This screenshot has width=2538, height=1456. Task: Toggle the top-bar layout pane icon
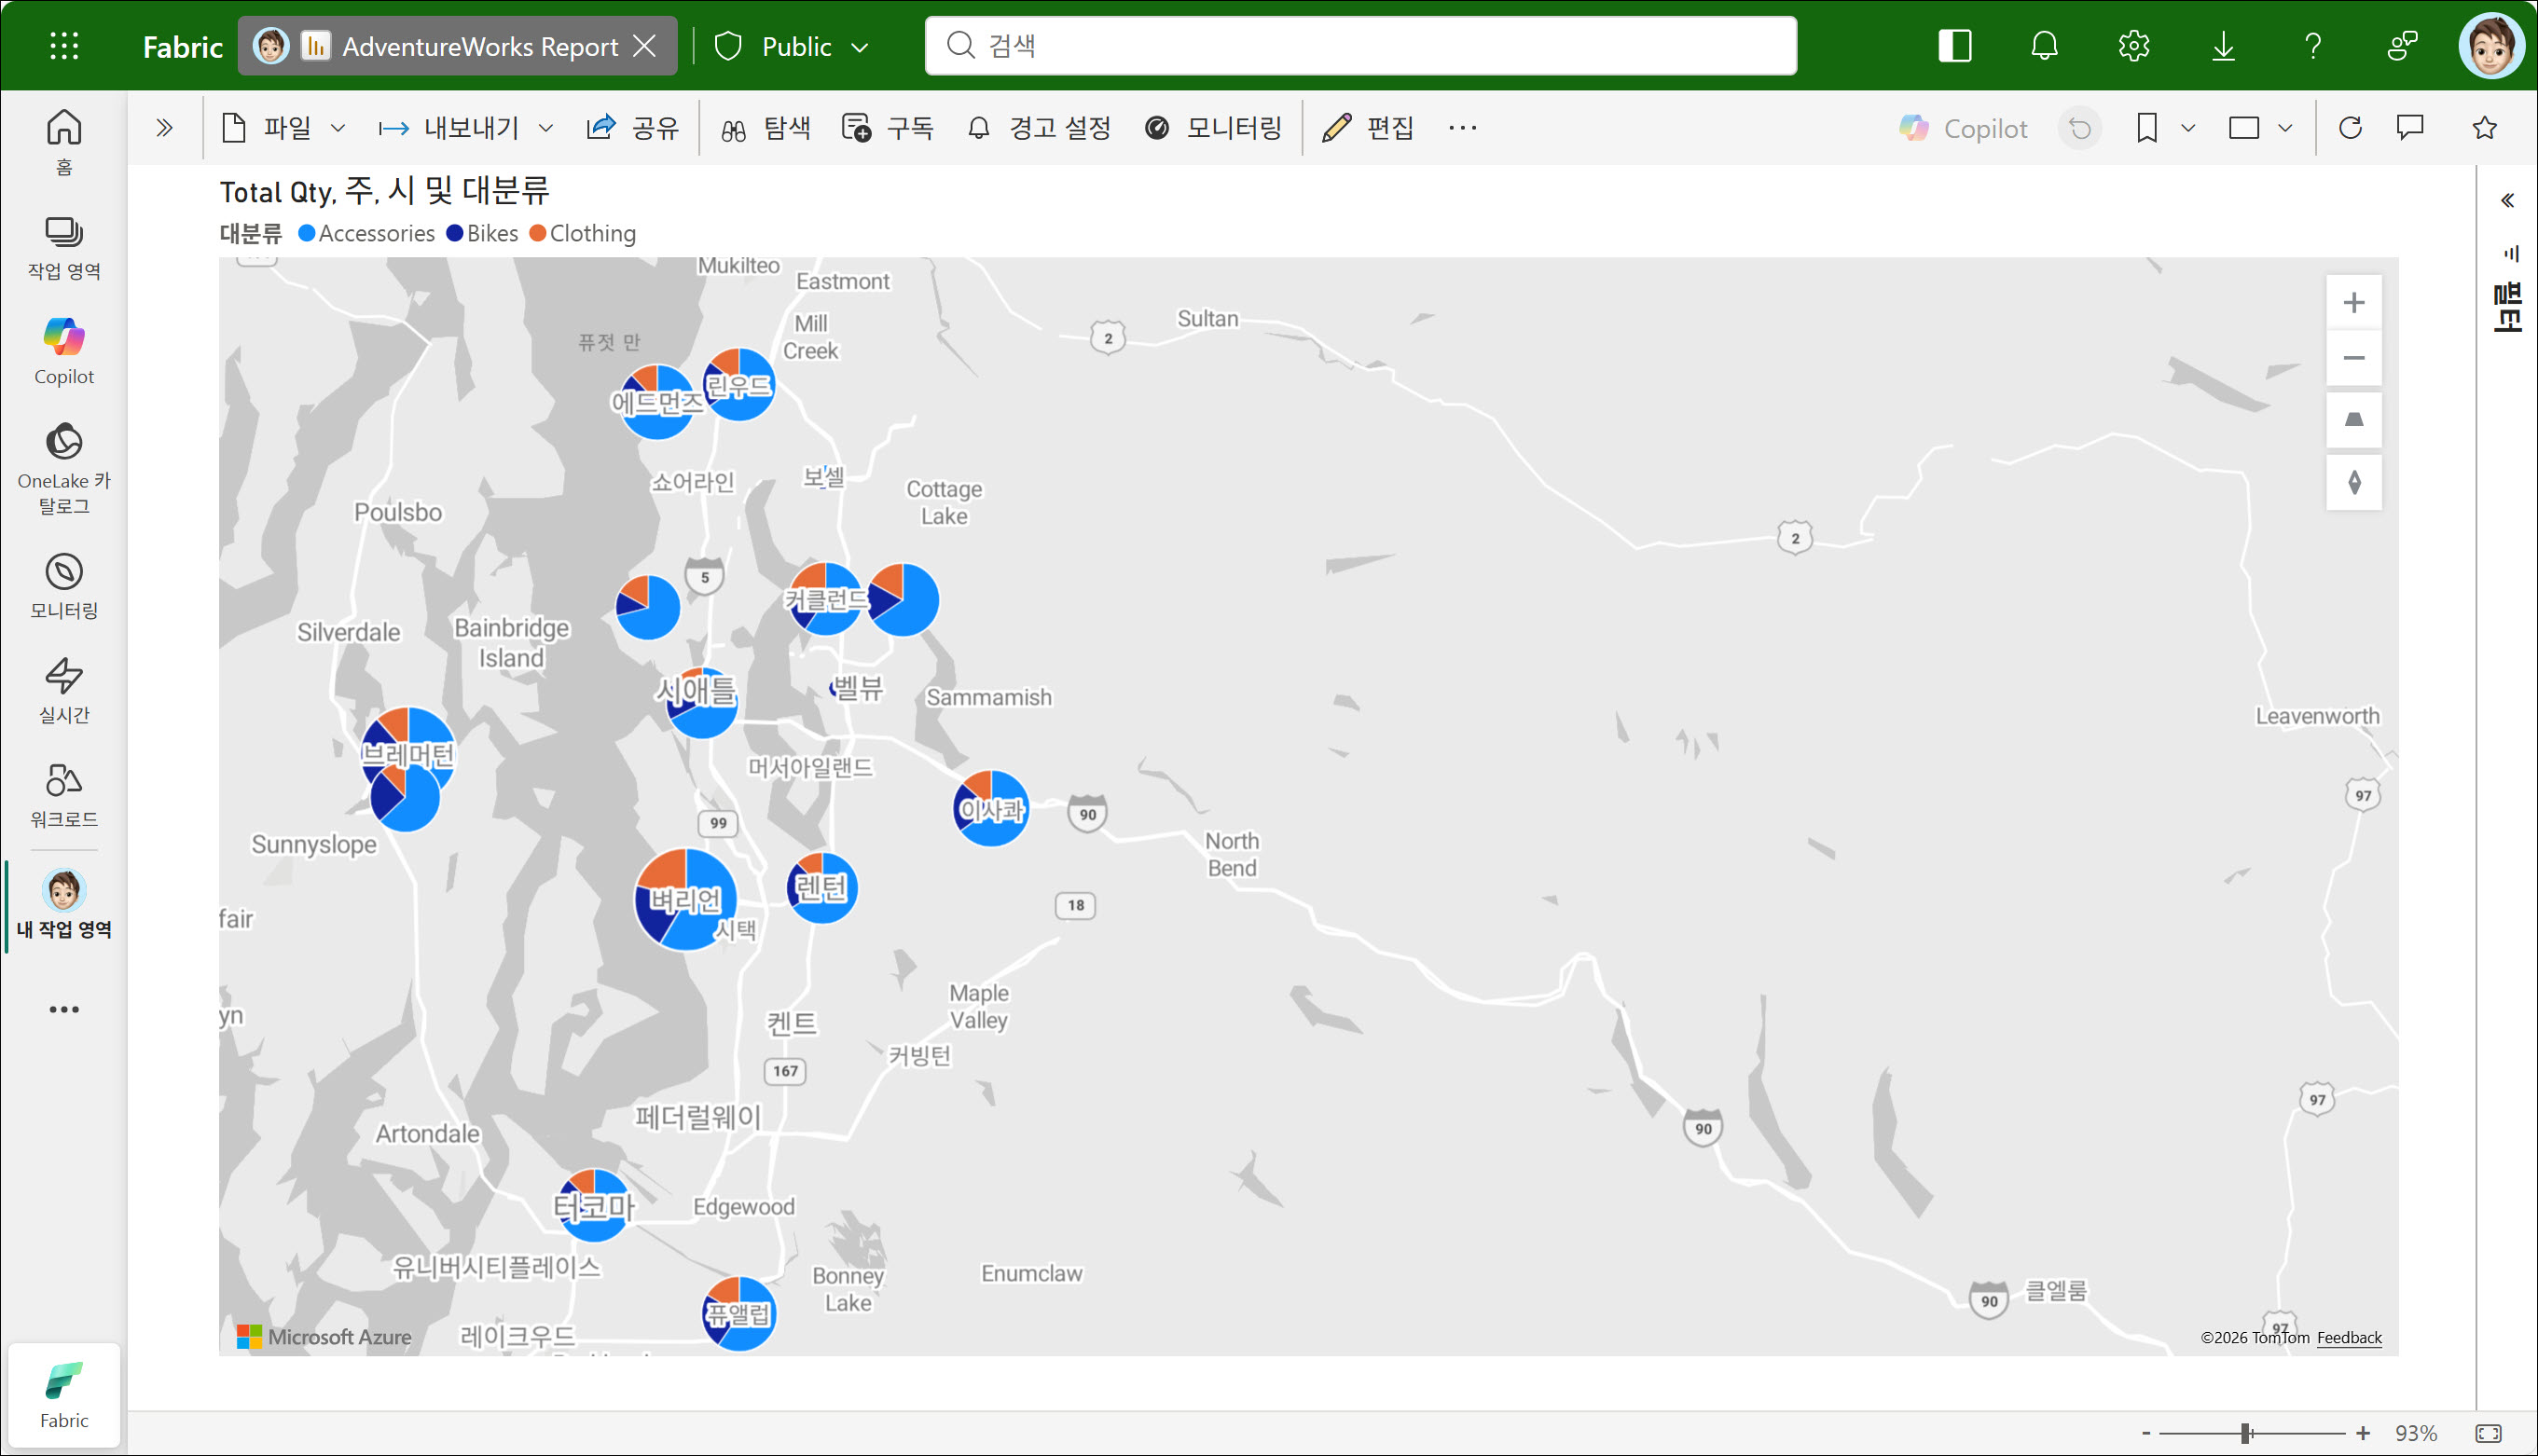tap(1954, 46)
